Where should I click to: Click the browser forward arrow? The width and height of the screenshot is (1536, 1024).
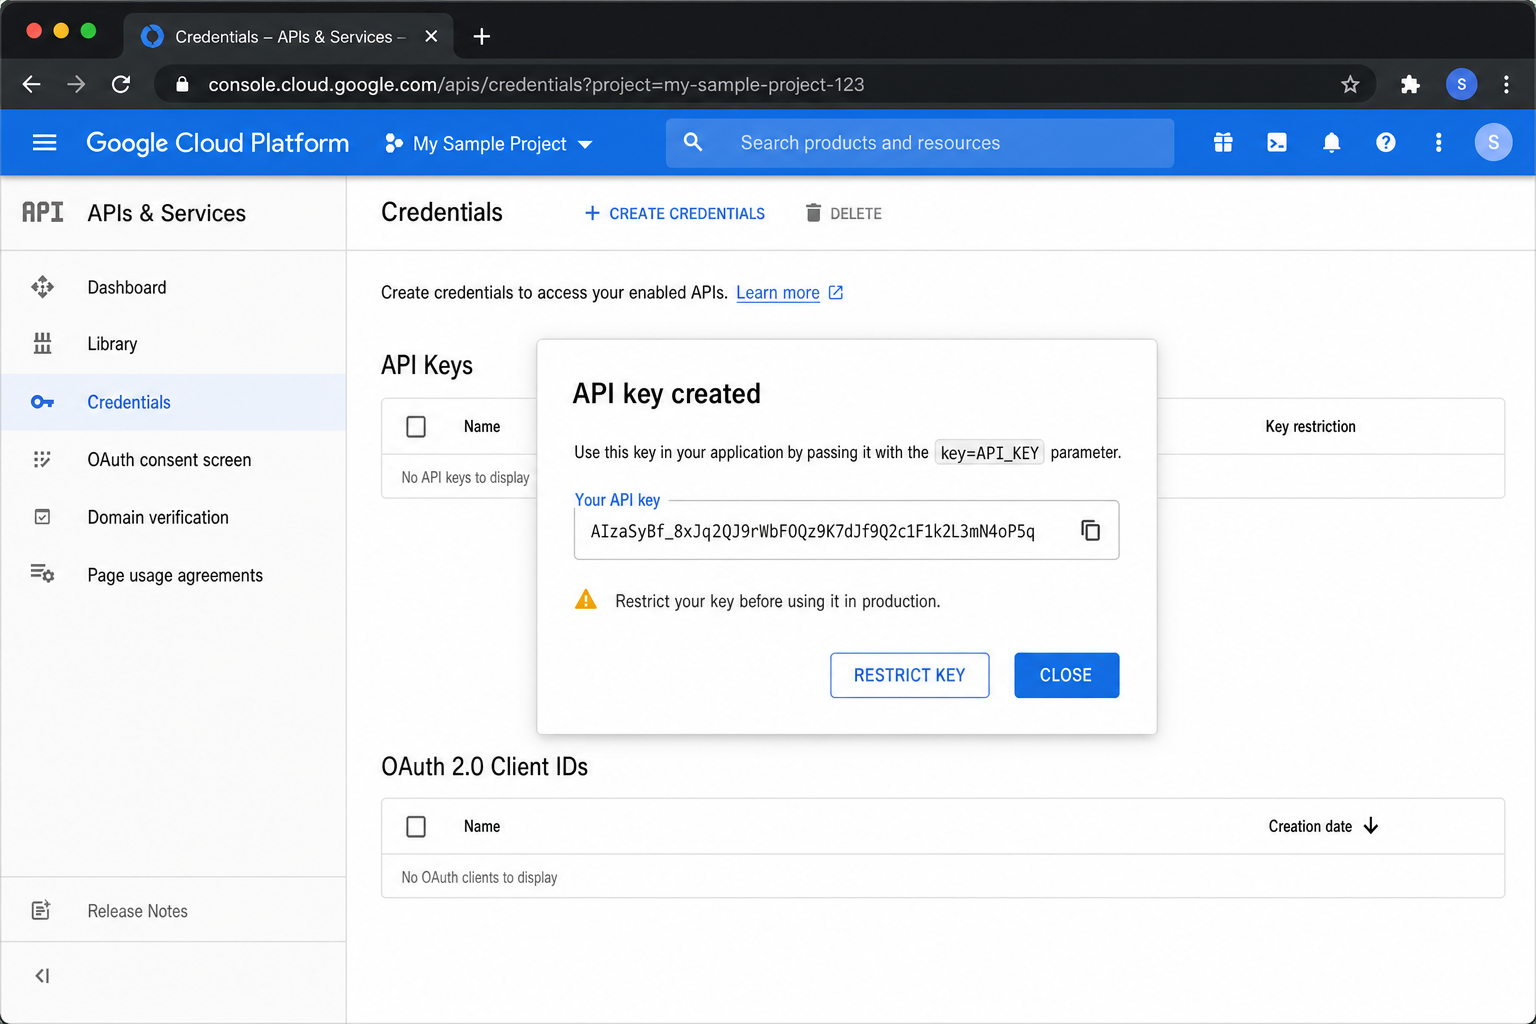coord(76,84)
